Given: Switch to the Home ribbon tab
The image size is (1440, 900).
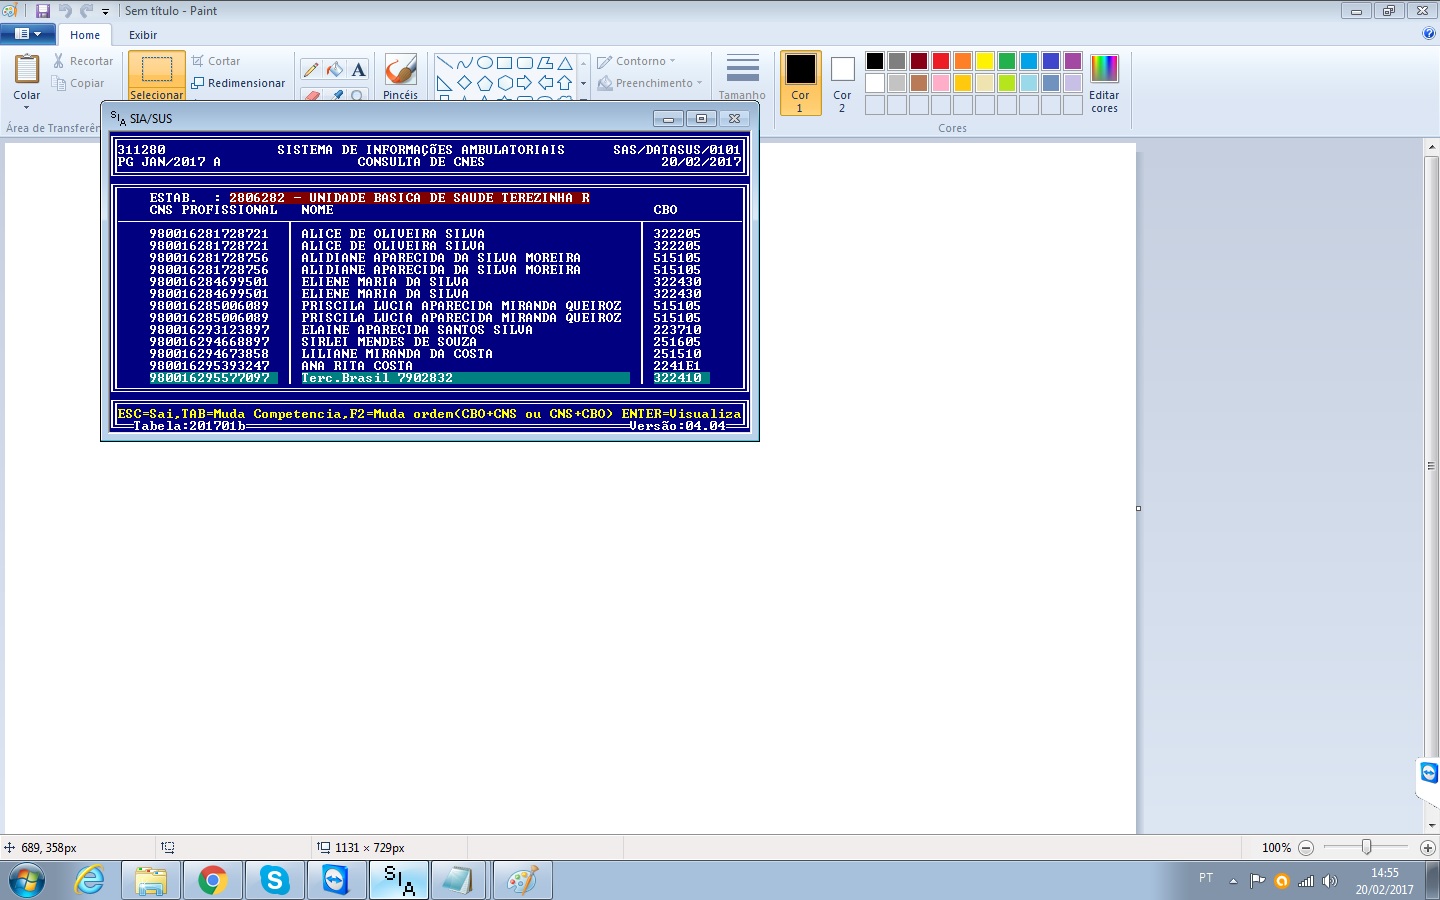Looking at the screenshot, I should click(85, 35).
